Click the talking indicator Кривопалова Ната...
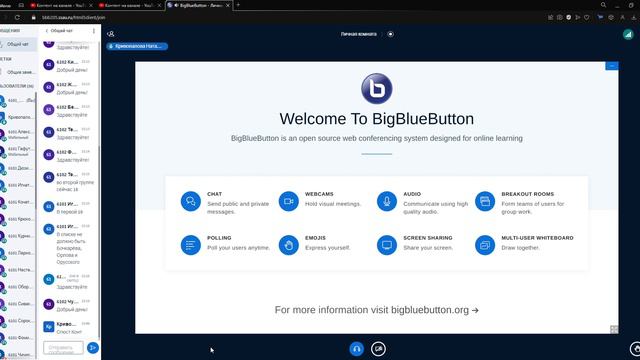 [x=137, y=46]
